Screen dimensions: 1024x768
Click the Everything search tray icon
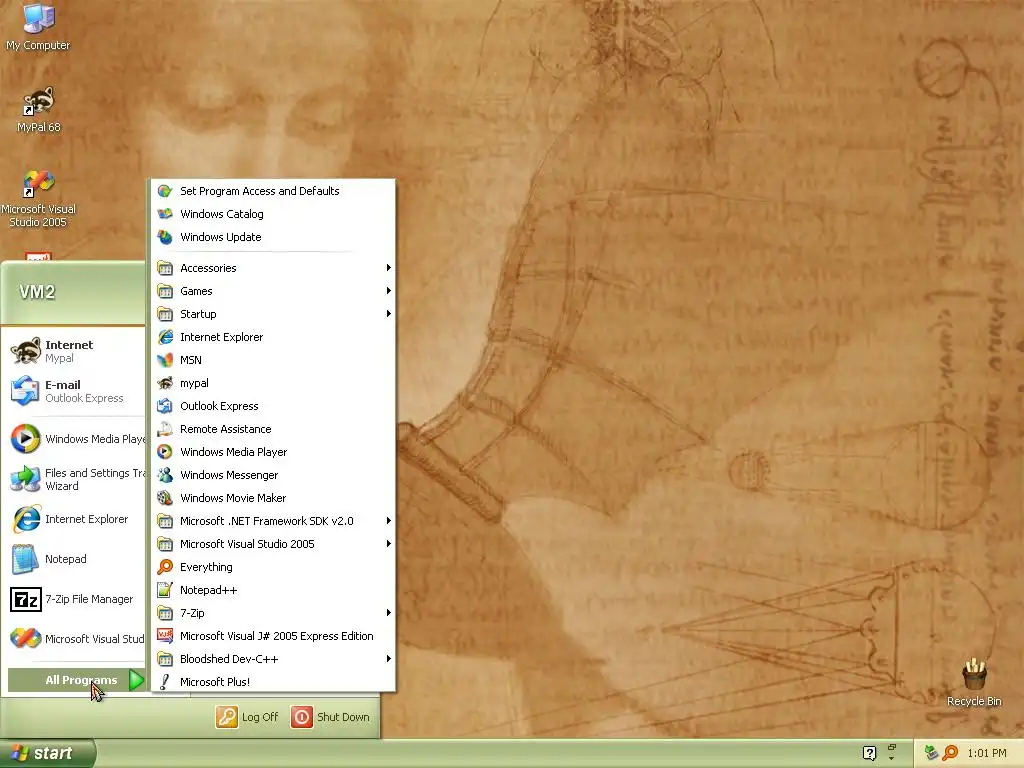[x=950, y=753]
